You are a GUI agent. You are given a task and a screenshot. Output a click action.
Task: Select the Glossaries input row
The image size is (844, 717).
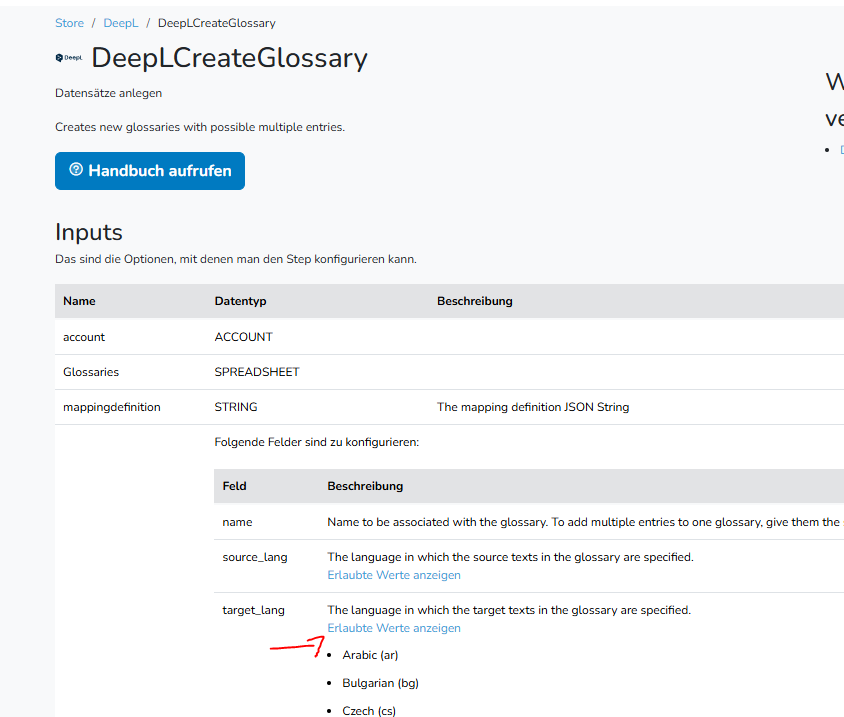pos(91,372)
